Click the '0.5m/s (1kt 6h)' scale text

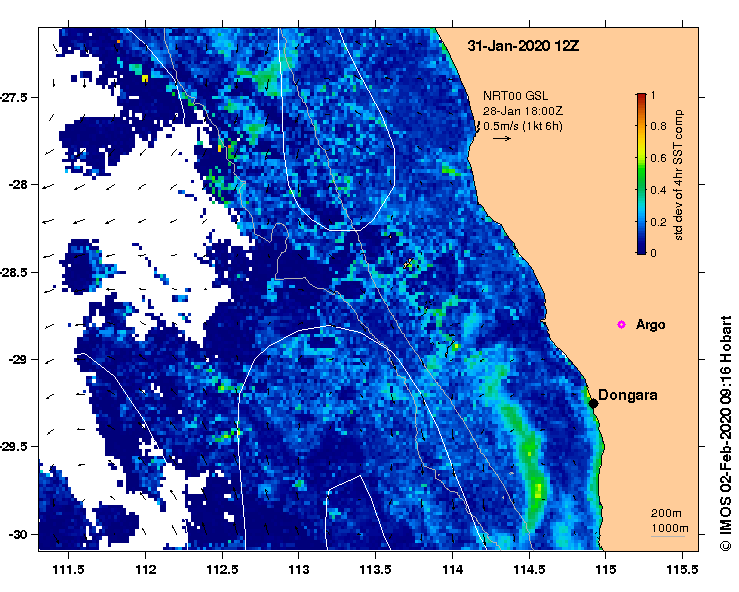click(x=523, y=126)
